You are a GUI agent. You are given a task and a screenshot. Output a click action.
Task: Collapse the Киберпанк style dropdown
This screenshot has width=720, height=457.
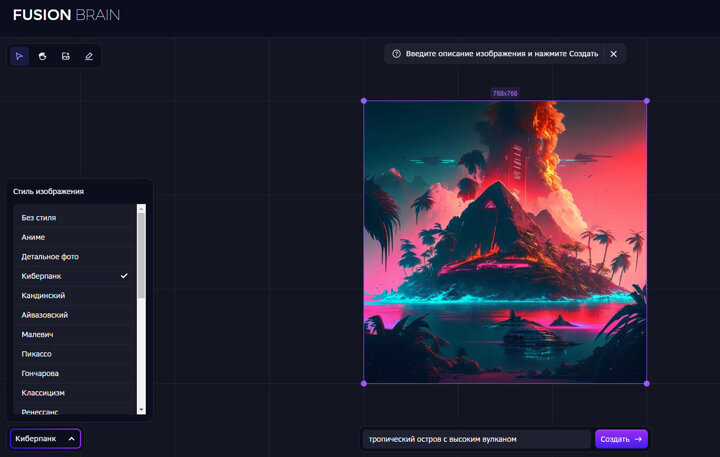pyautogui.click(x=45, y=439)
